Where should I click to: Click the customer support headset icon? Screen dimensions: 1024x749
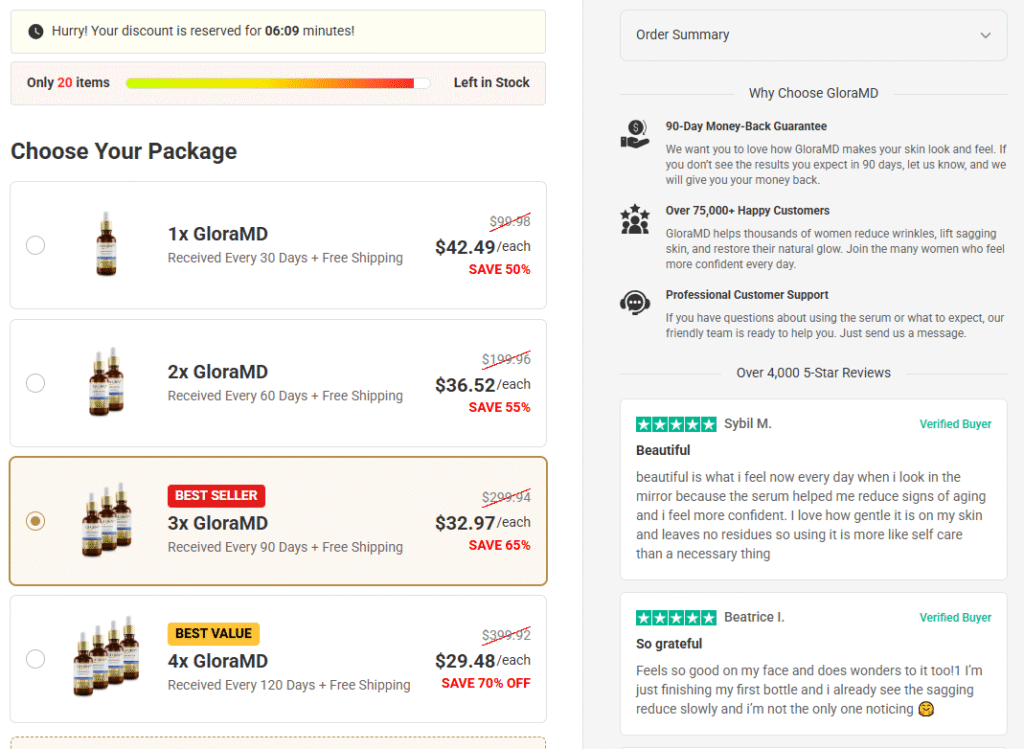pos(635,302)
